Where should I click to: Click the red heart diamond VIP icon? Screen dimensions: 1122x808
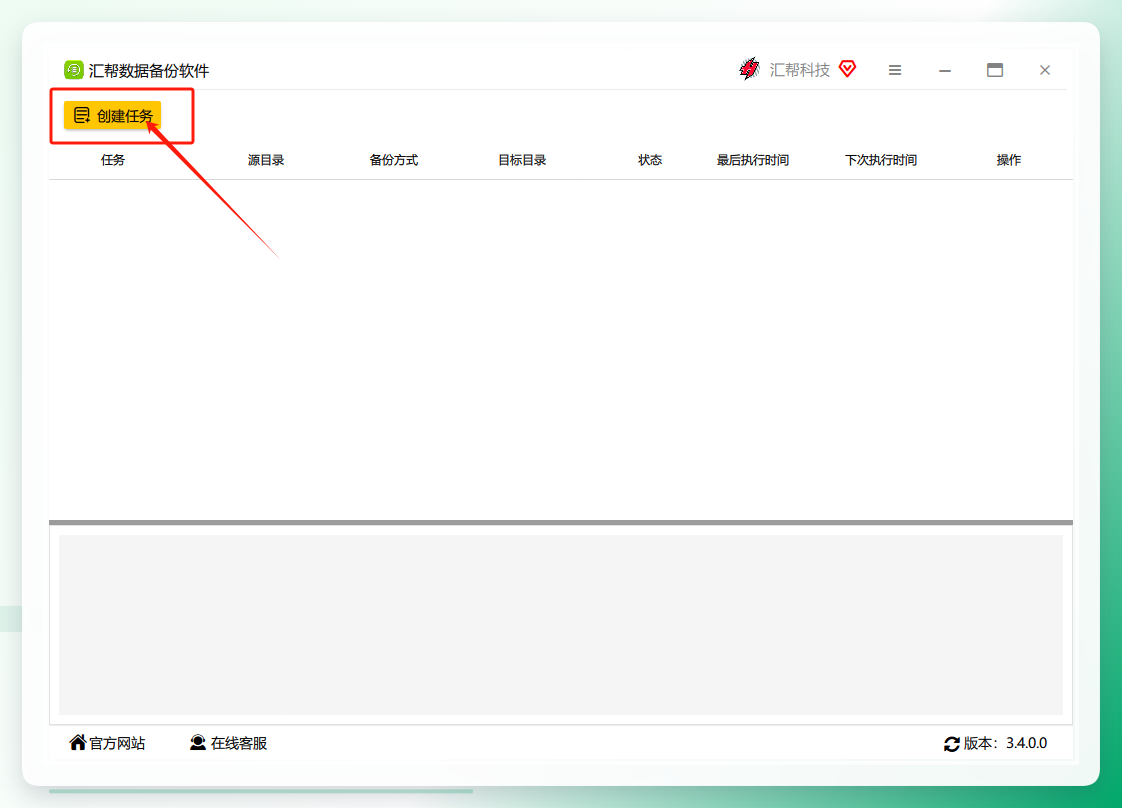(x=847, y=69)
